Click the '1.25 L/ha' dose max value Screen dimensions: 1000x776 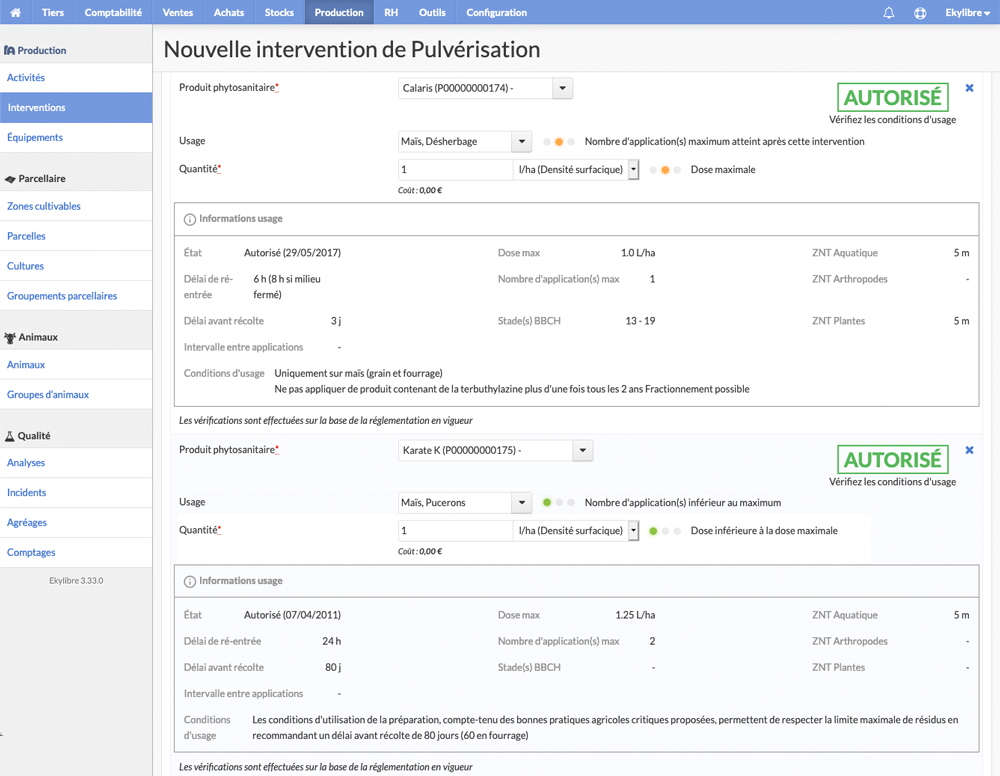coord(635,615)
